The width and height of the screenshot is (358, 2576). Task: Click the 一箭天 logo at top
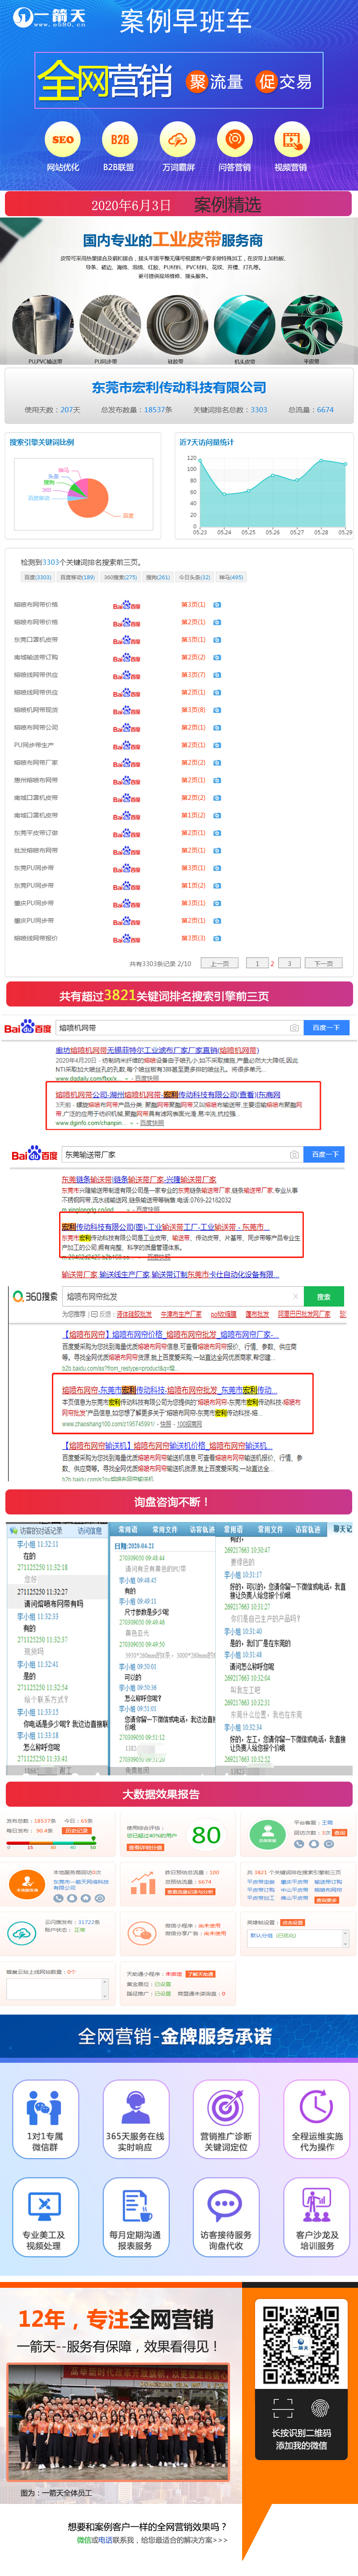[x=50, y=17]
